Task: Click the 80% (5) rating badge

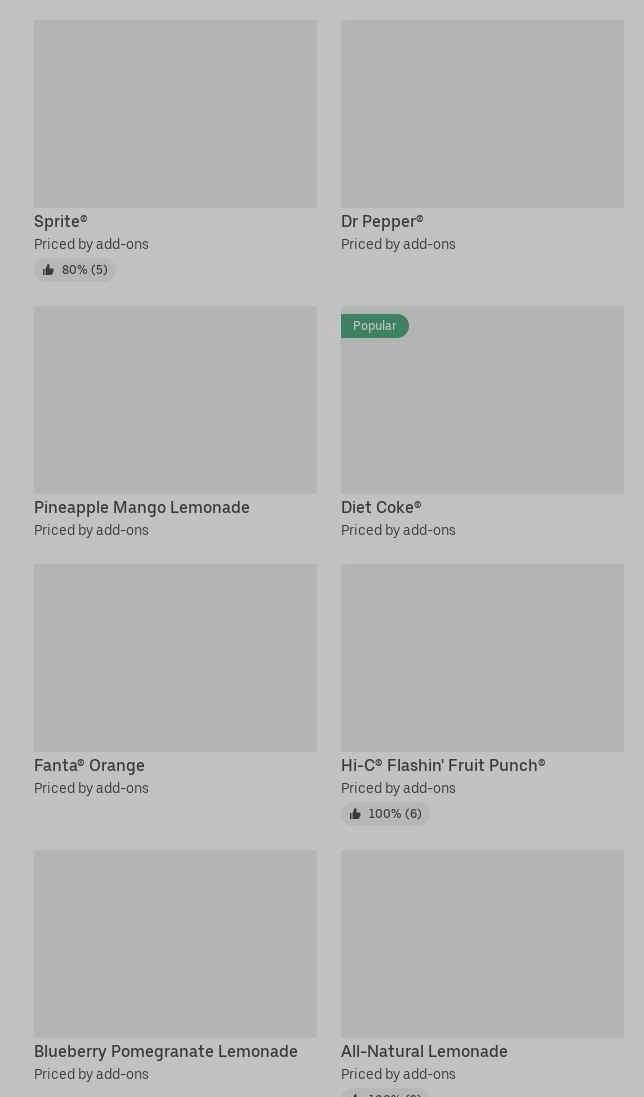Action: 84,270
